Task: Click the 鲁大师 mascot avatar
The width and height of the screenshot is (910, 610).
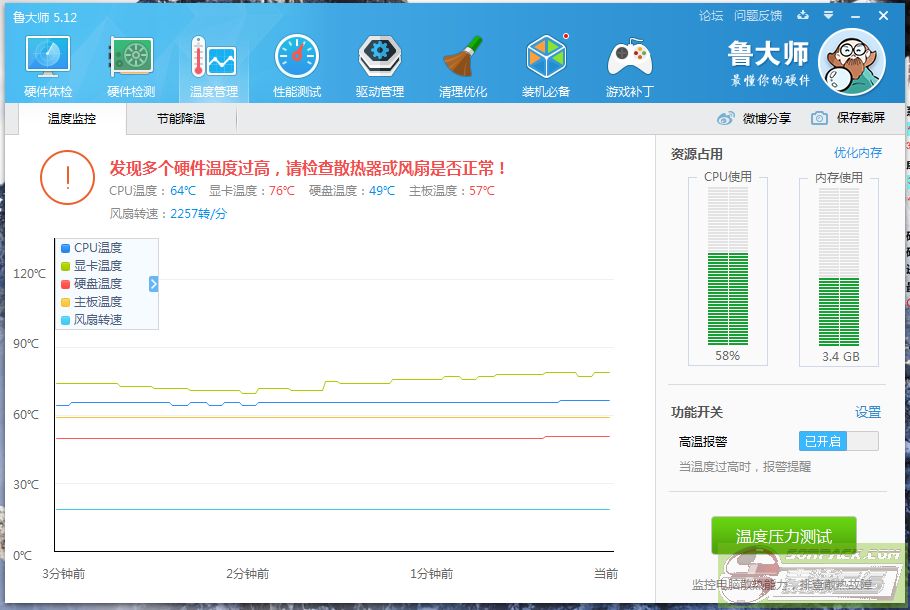Action: 851,62
